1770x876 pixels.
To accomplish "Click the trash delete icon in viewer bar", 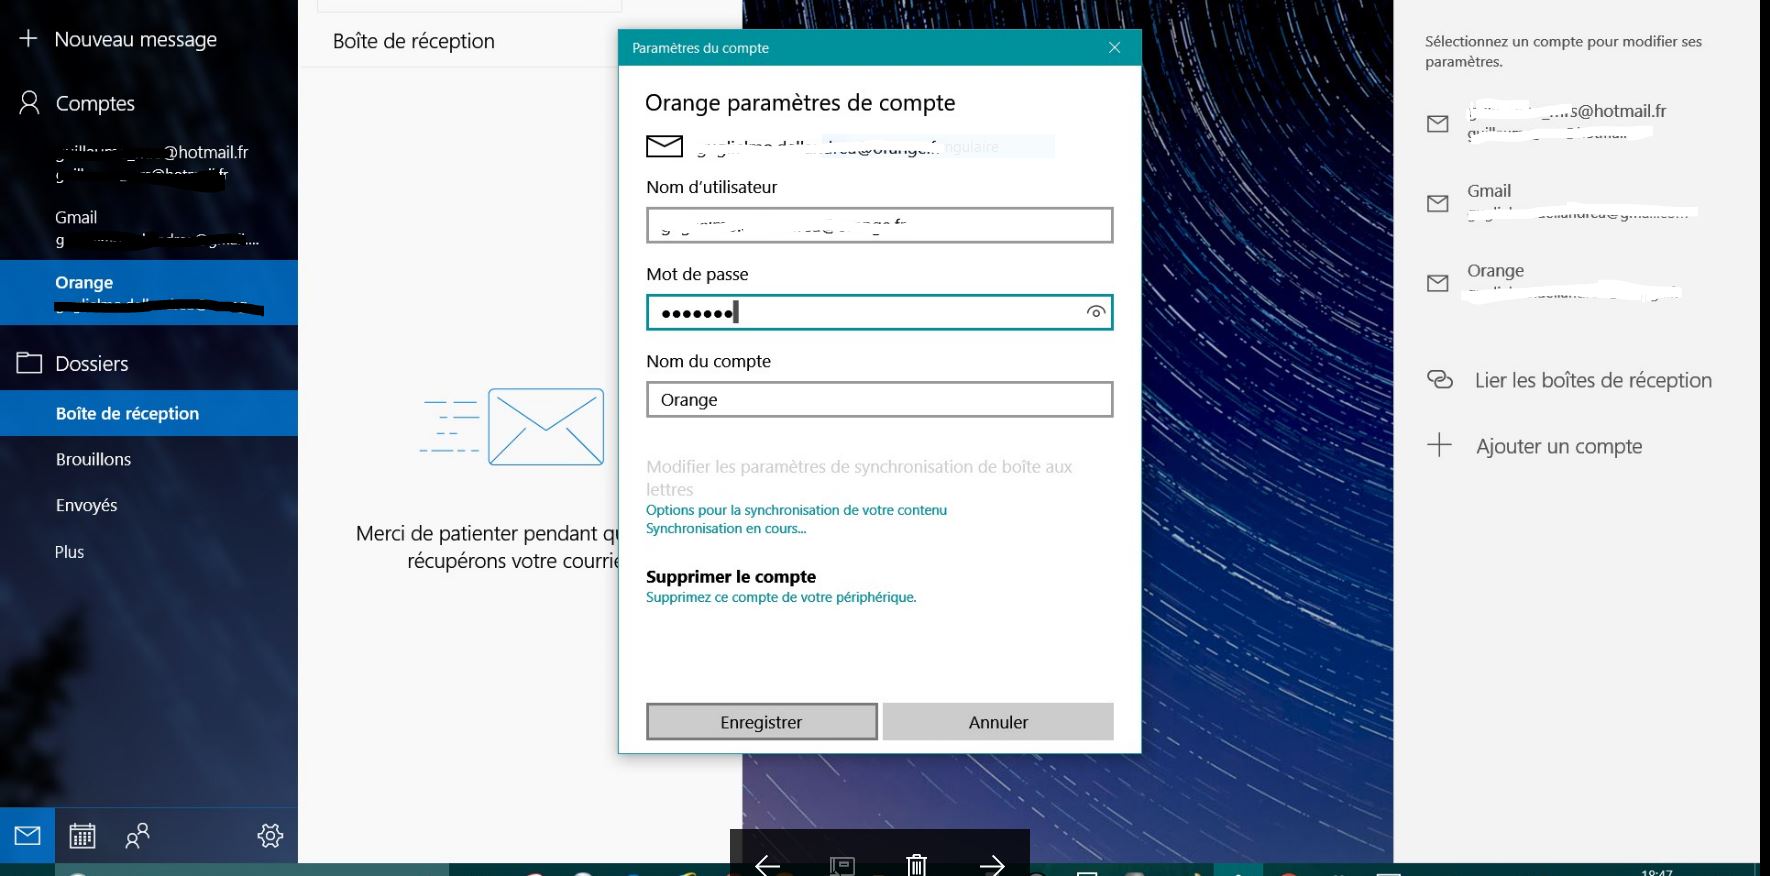I will coord(917,864).
